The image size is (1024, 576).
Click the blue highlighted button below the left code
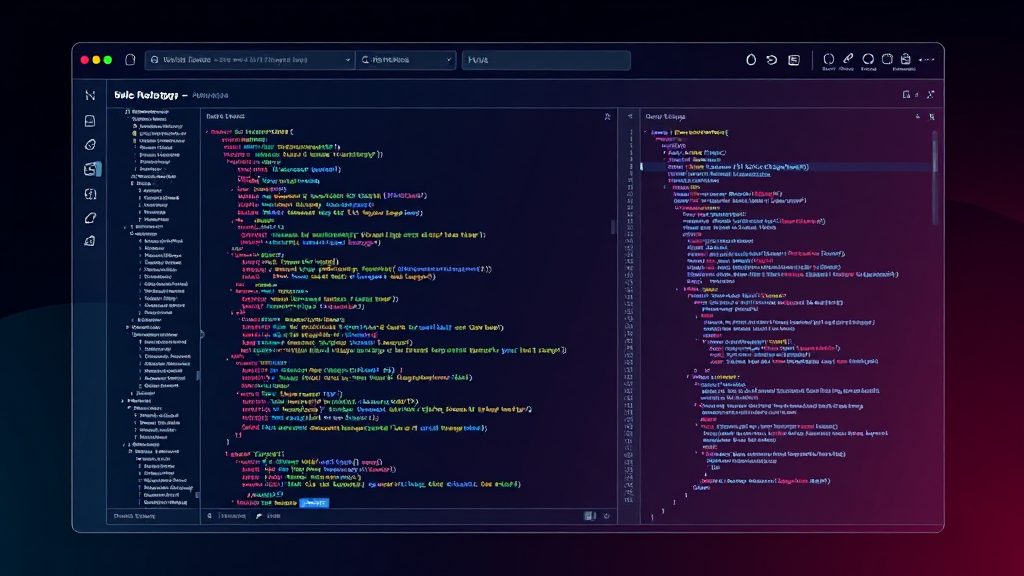(x=314, y=503)
